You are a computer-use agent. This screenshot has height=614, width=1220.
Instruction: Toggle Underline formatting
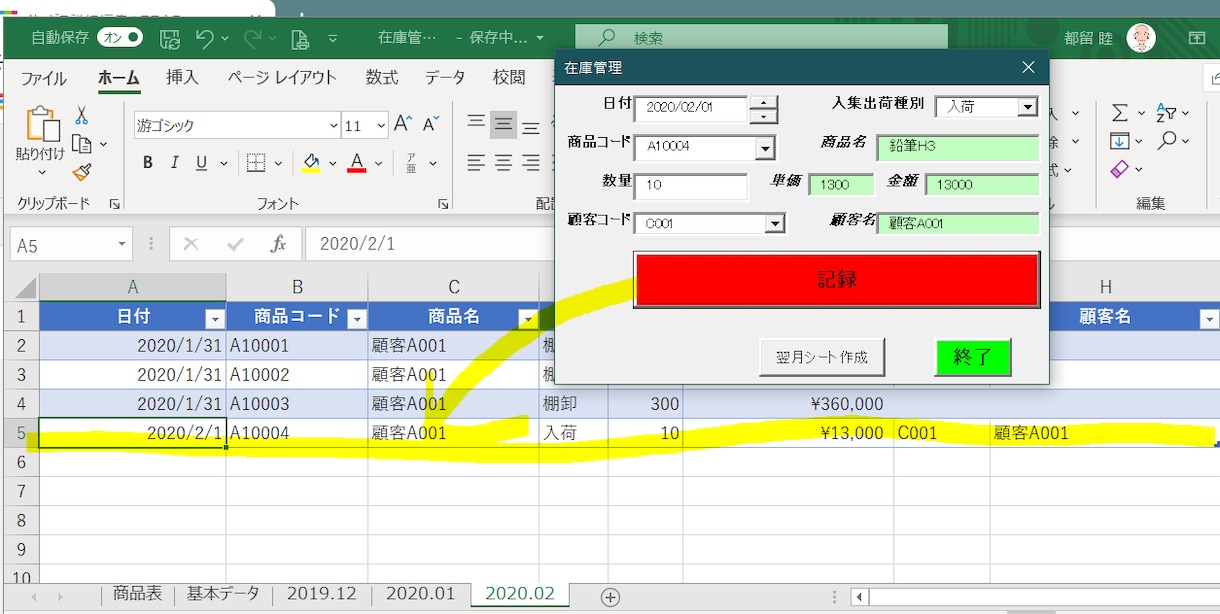point(201,163)
